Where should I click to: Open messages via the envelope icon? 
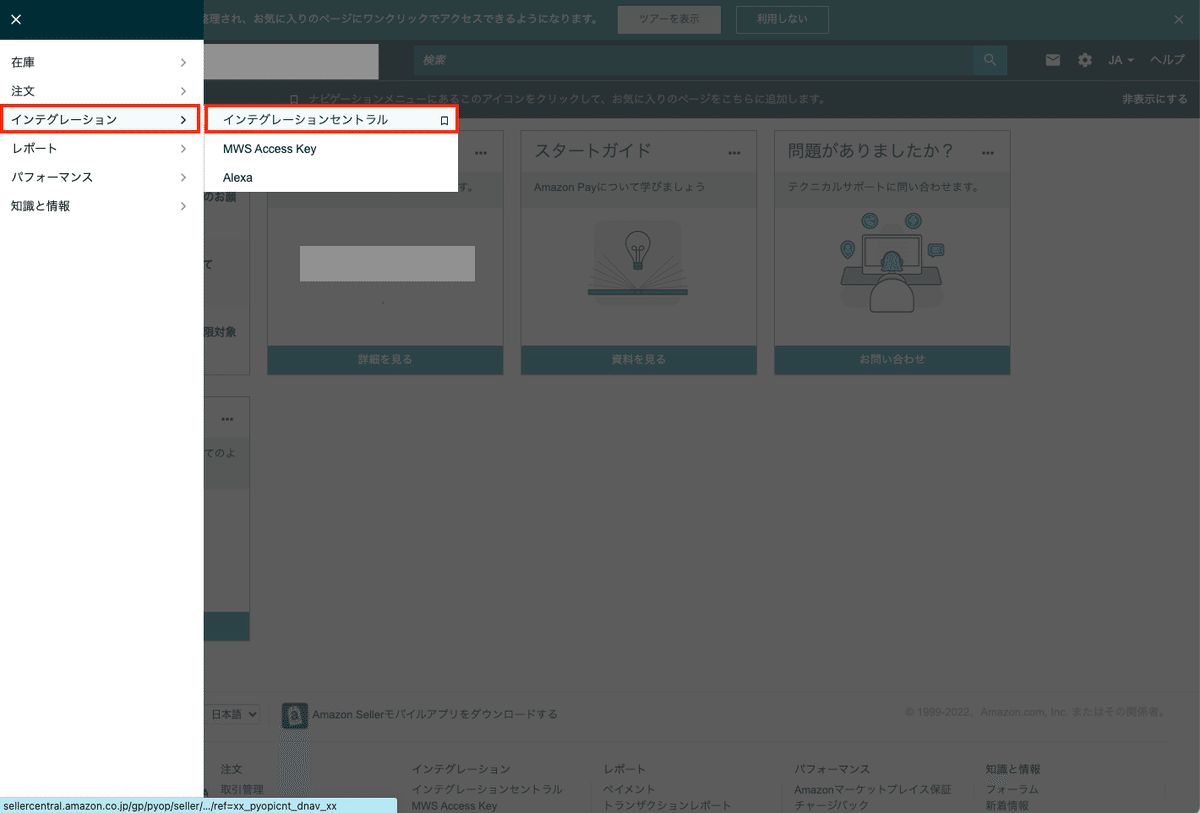[x=1053, y=60]
